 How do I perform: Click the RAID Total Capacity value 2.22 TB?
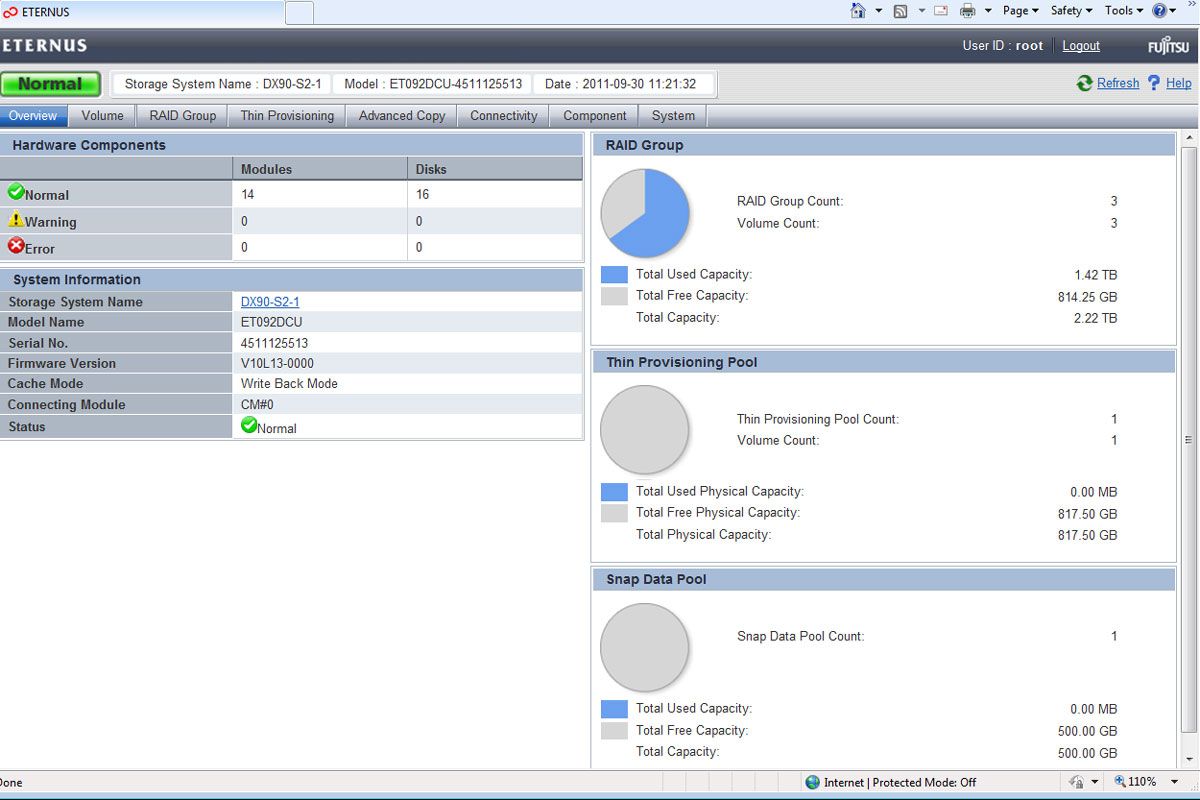tap(1096, 318)
